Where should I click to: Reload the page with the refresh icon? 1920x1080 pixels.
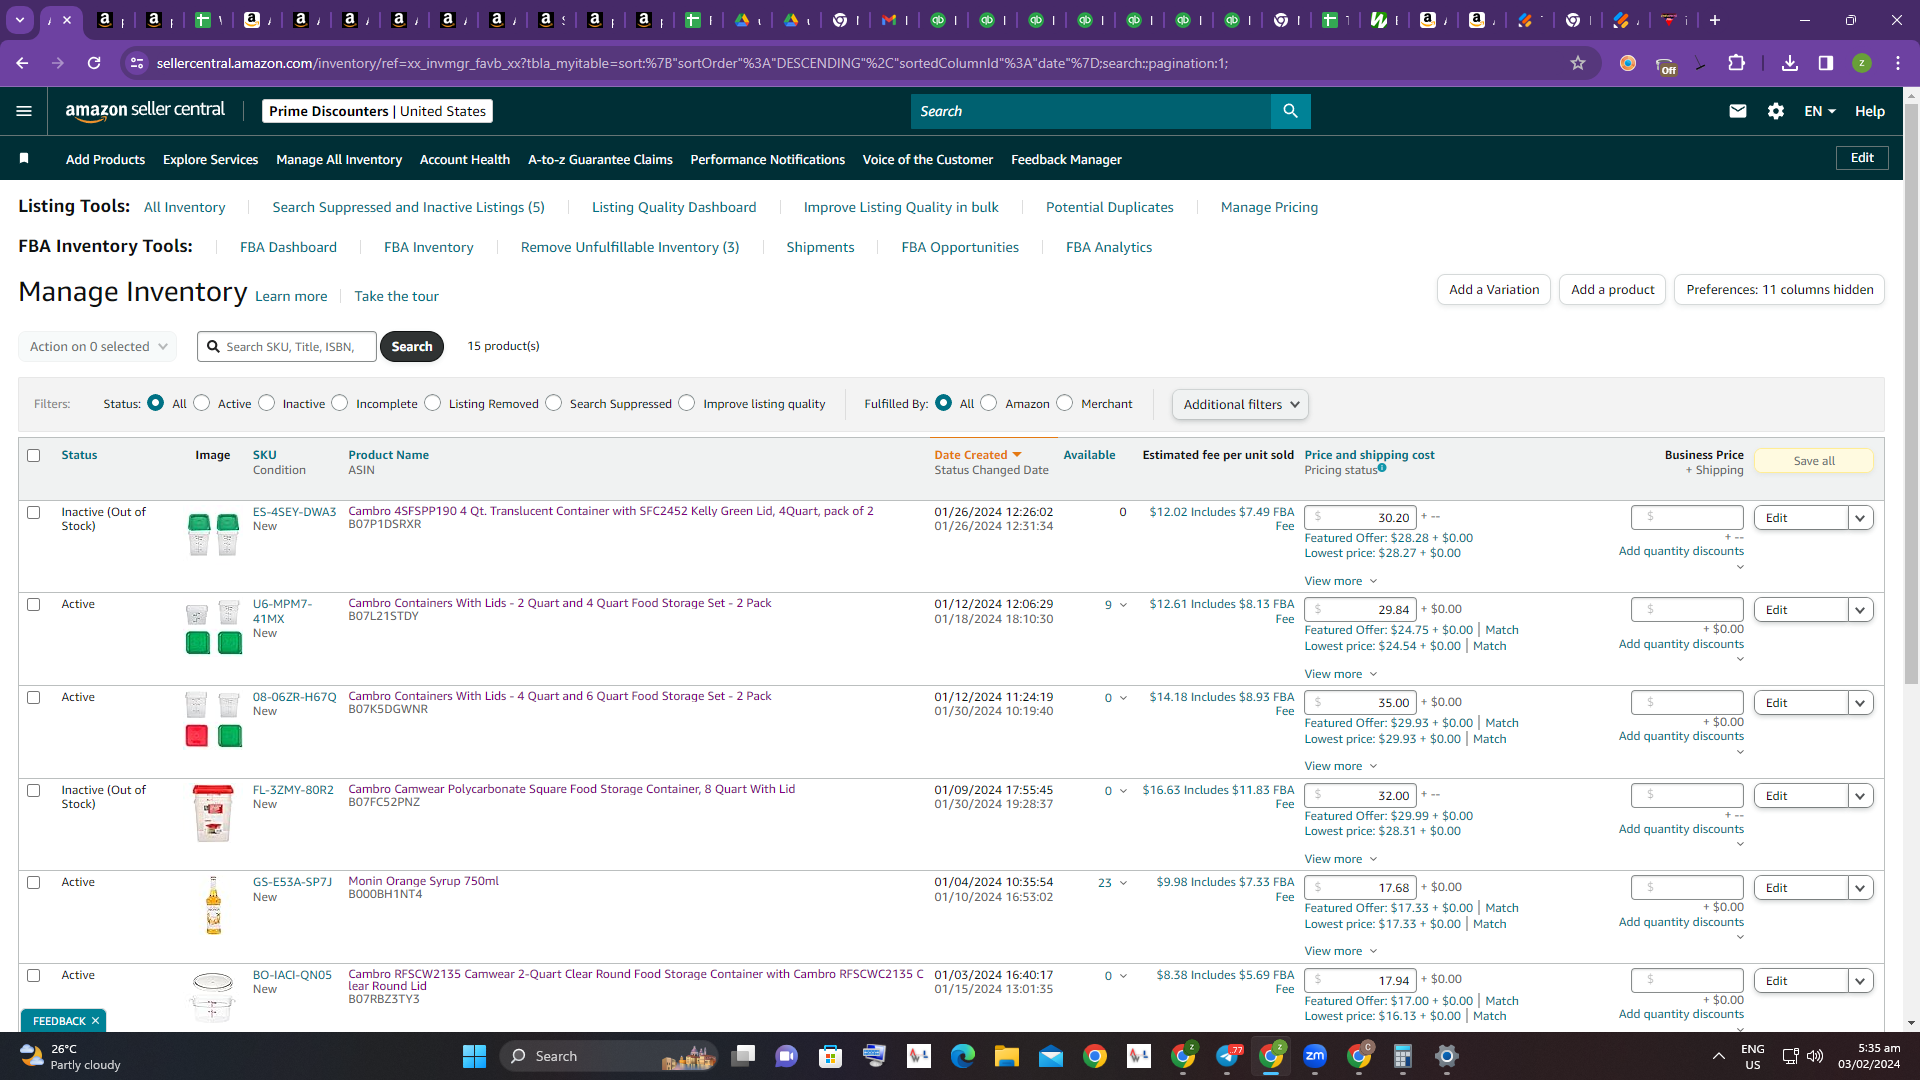(94, 63)
